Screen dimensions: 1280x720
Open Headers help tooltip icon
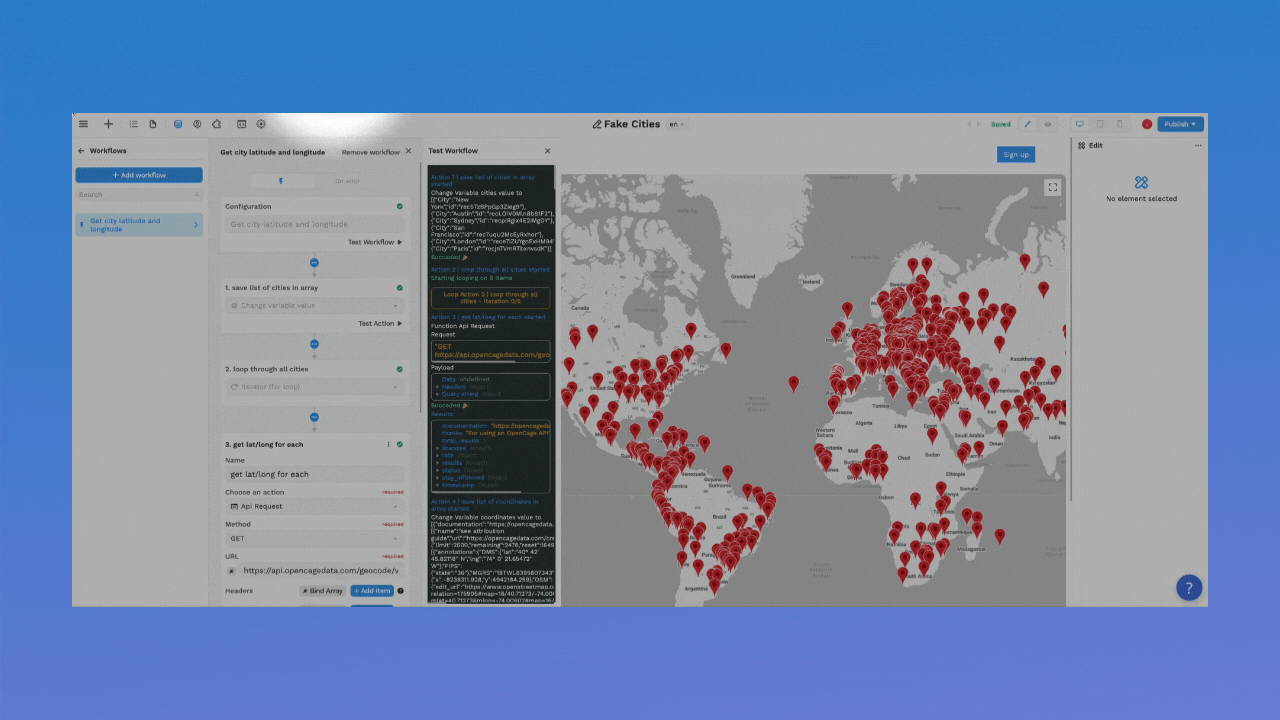[401, 591]
